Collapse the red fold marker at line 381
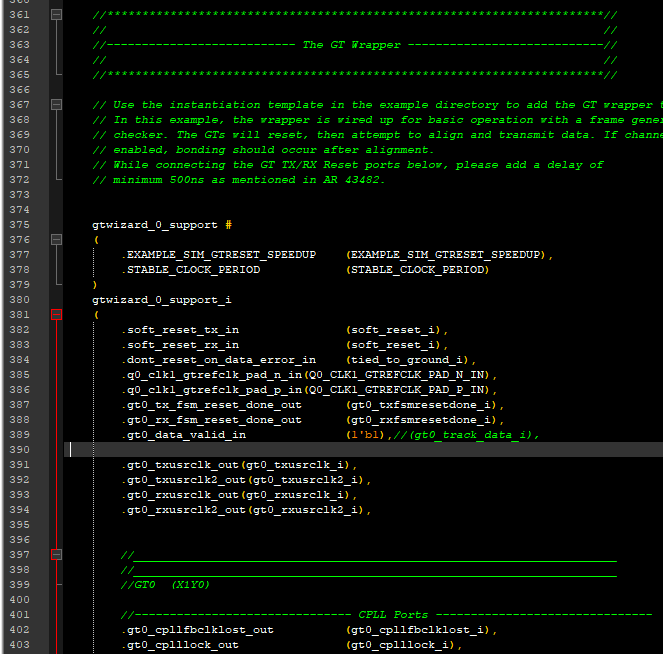The width and height of the screenshot is (663, 654). [56, 315]
